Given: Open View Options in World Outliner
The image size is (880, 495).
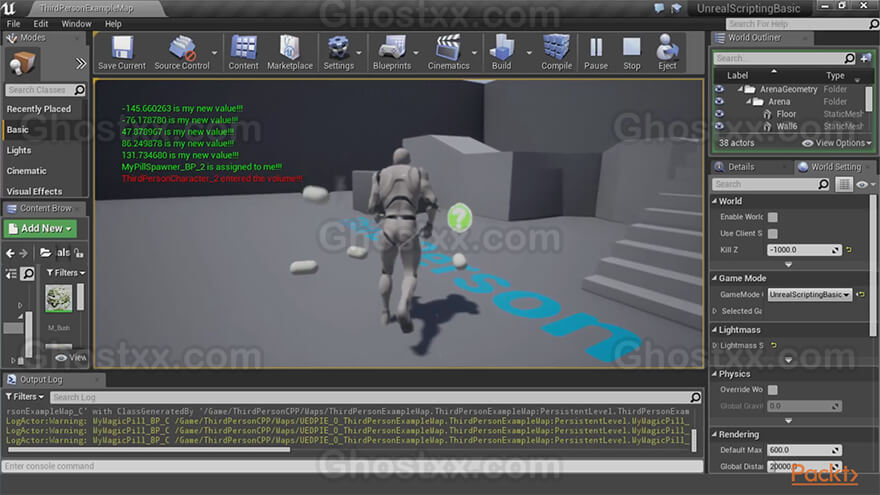Looking at the screenshot, I should (x=837, y=143).
